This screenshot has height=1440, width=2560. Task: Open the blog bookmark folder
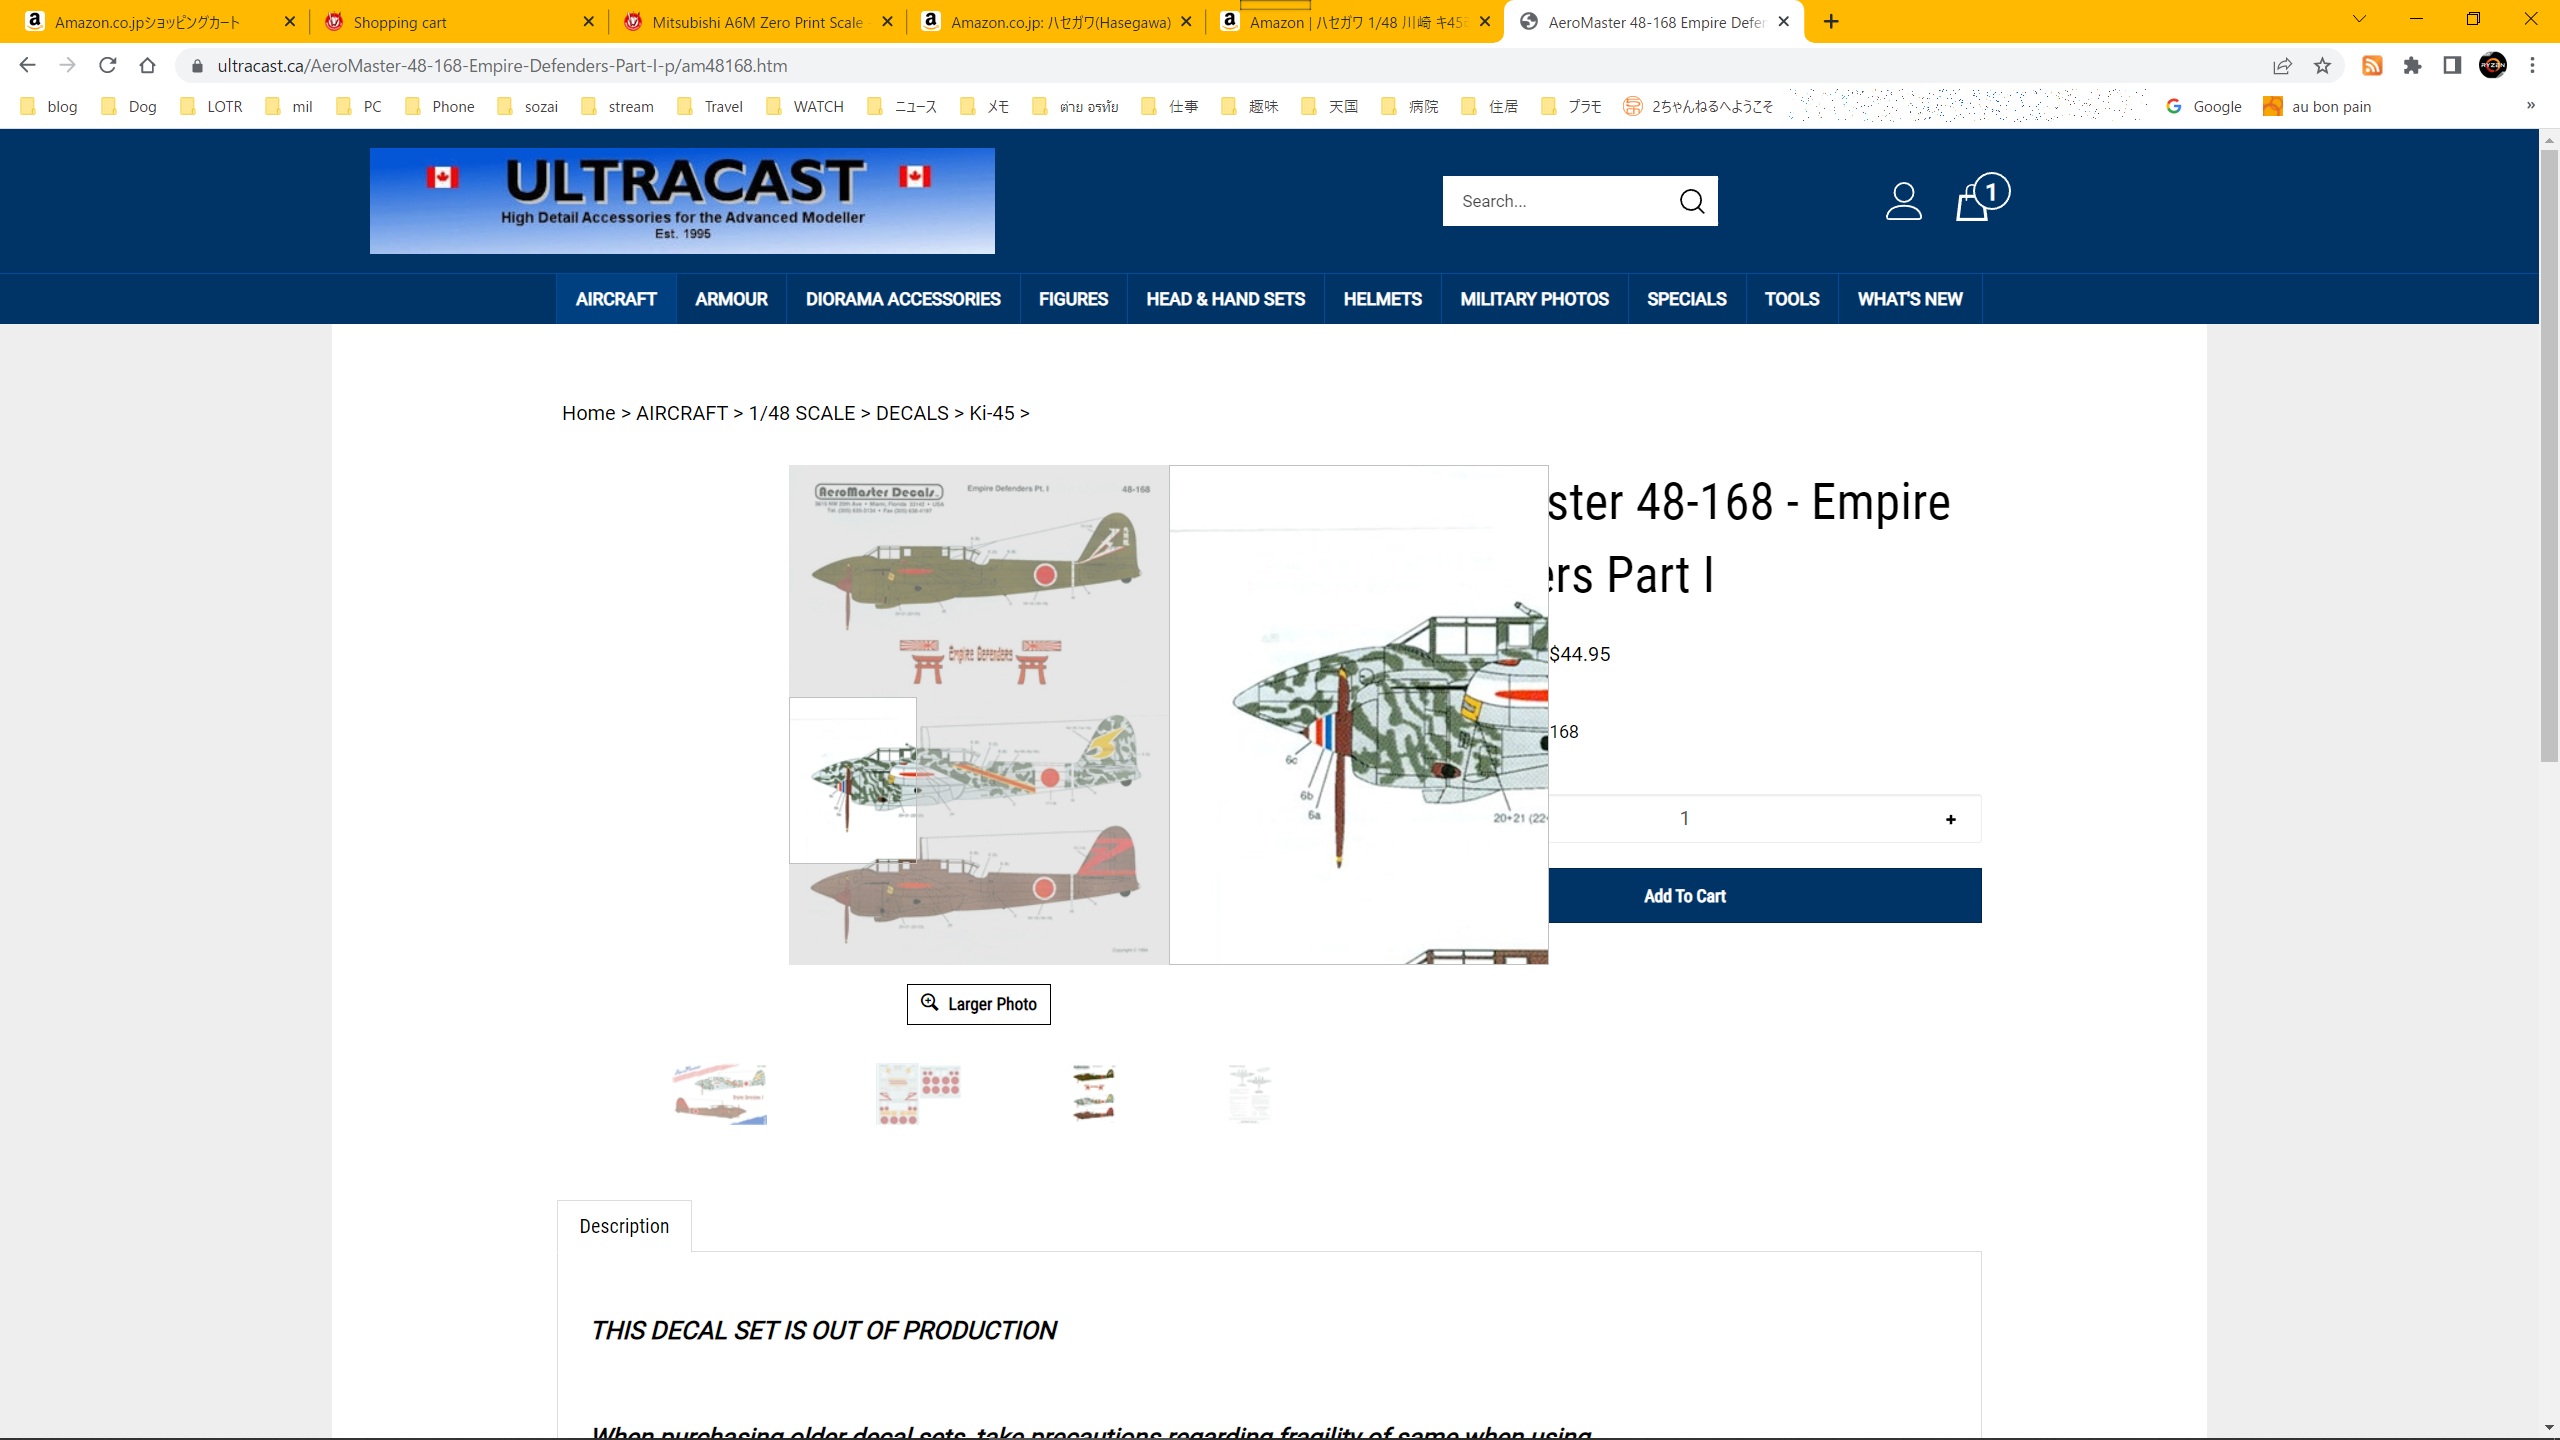[49, 106]
